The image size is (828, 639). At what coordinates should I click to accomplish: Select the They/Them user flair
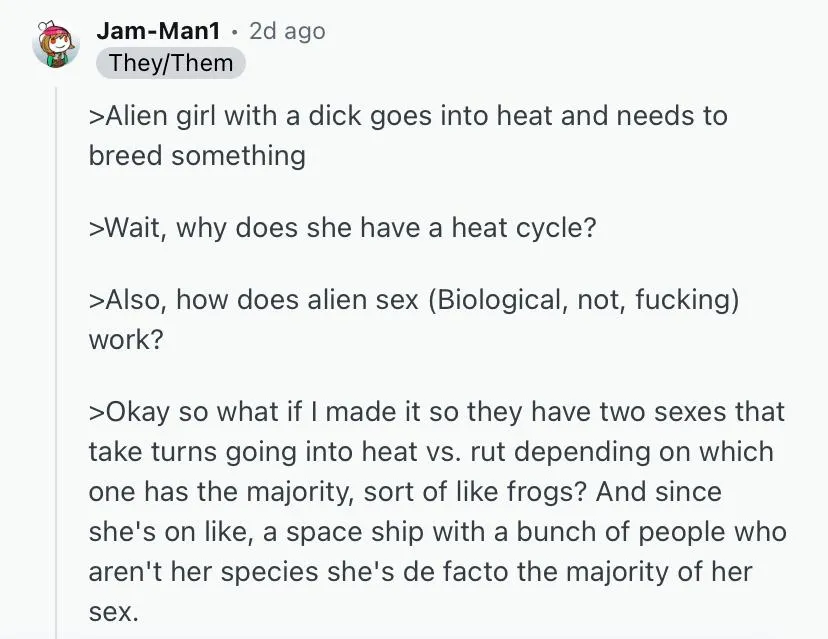coord(171,63)
